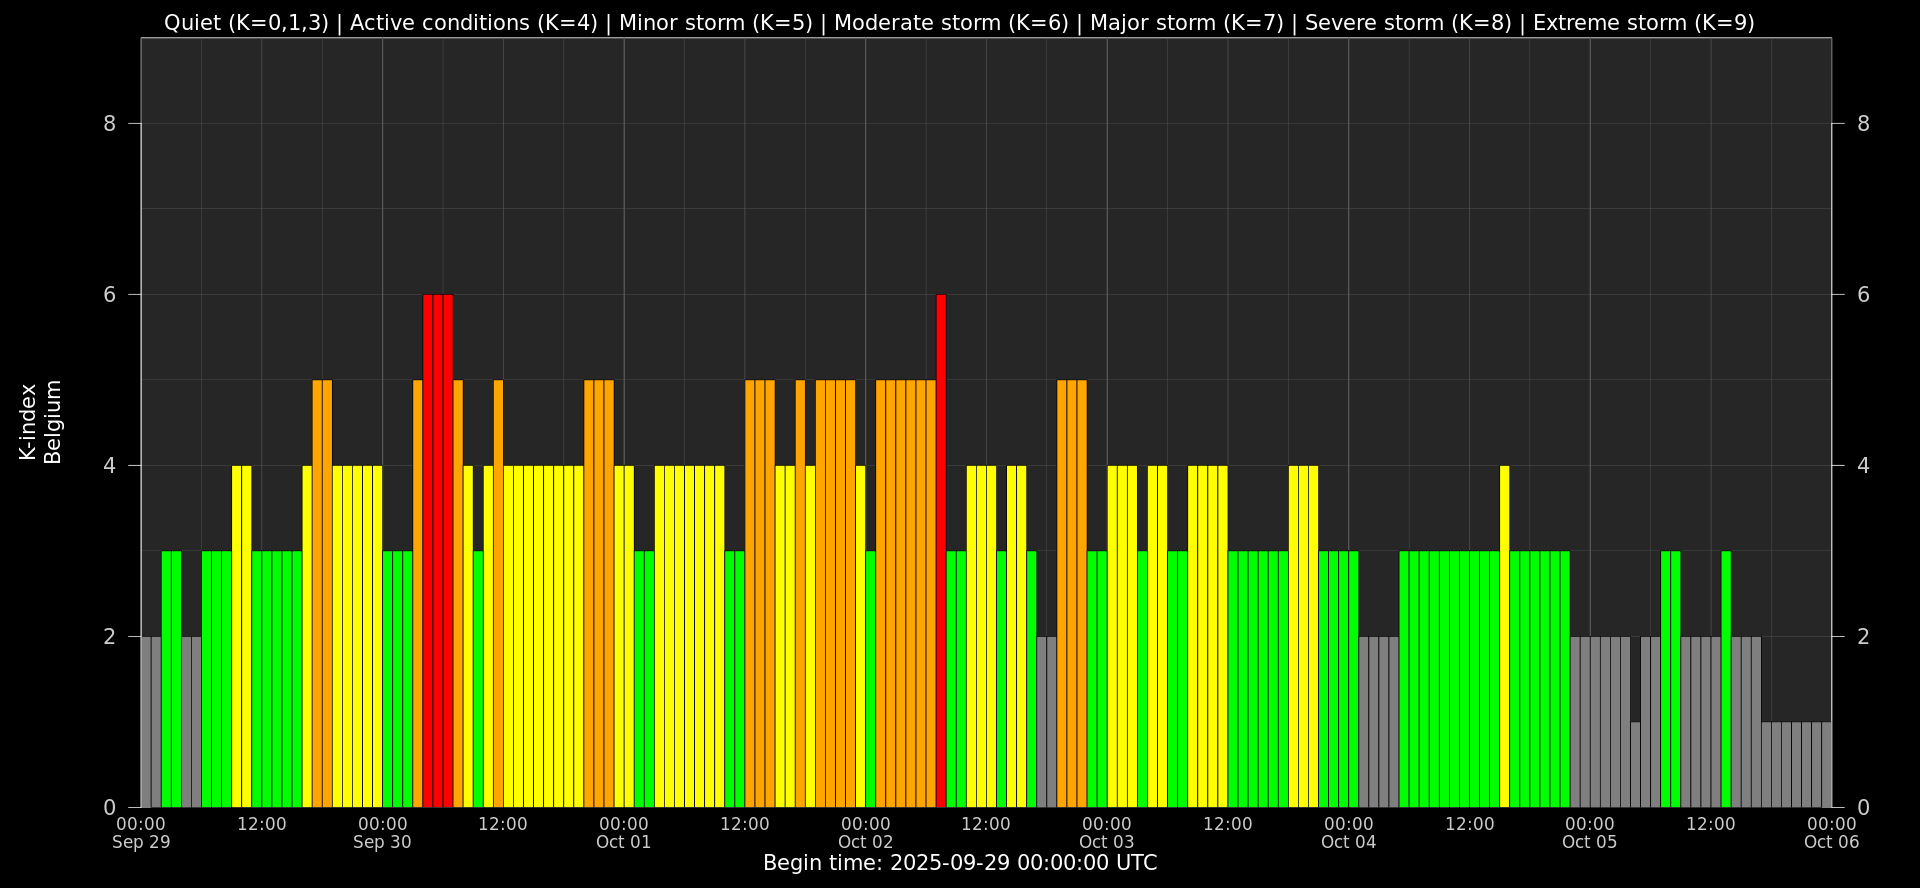
Task: Click the short gray K=1 bar on Oct 05 morning
Action: click(1635, 764)
